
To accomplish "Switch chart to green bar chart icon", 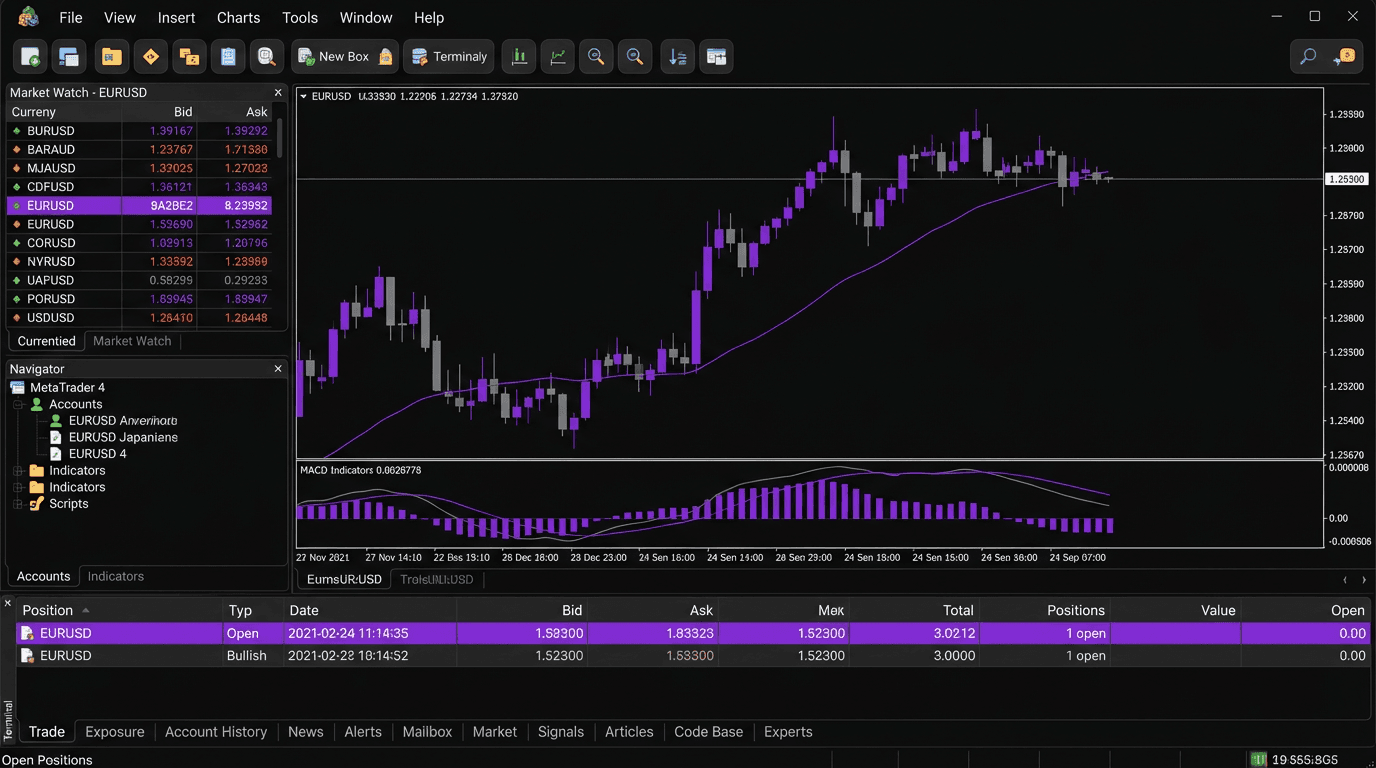I will [519, 57].
